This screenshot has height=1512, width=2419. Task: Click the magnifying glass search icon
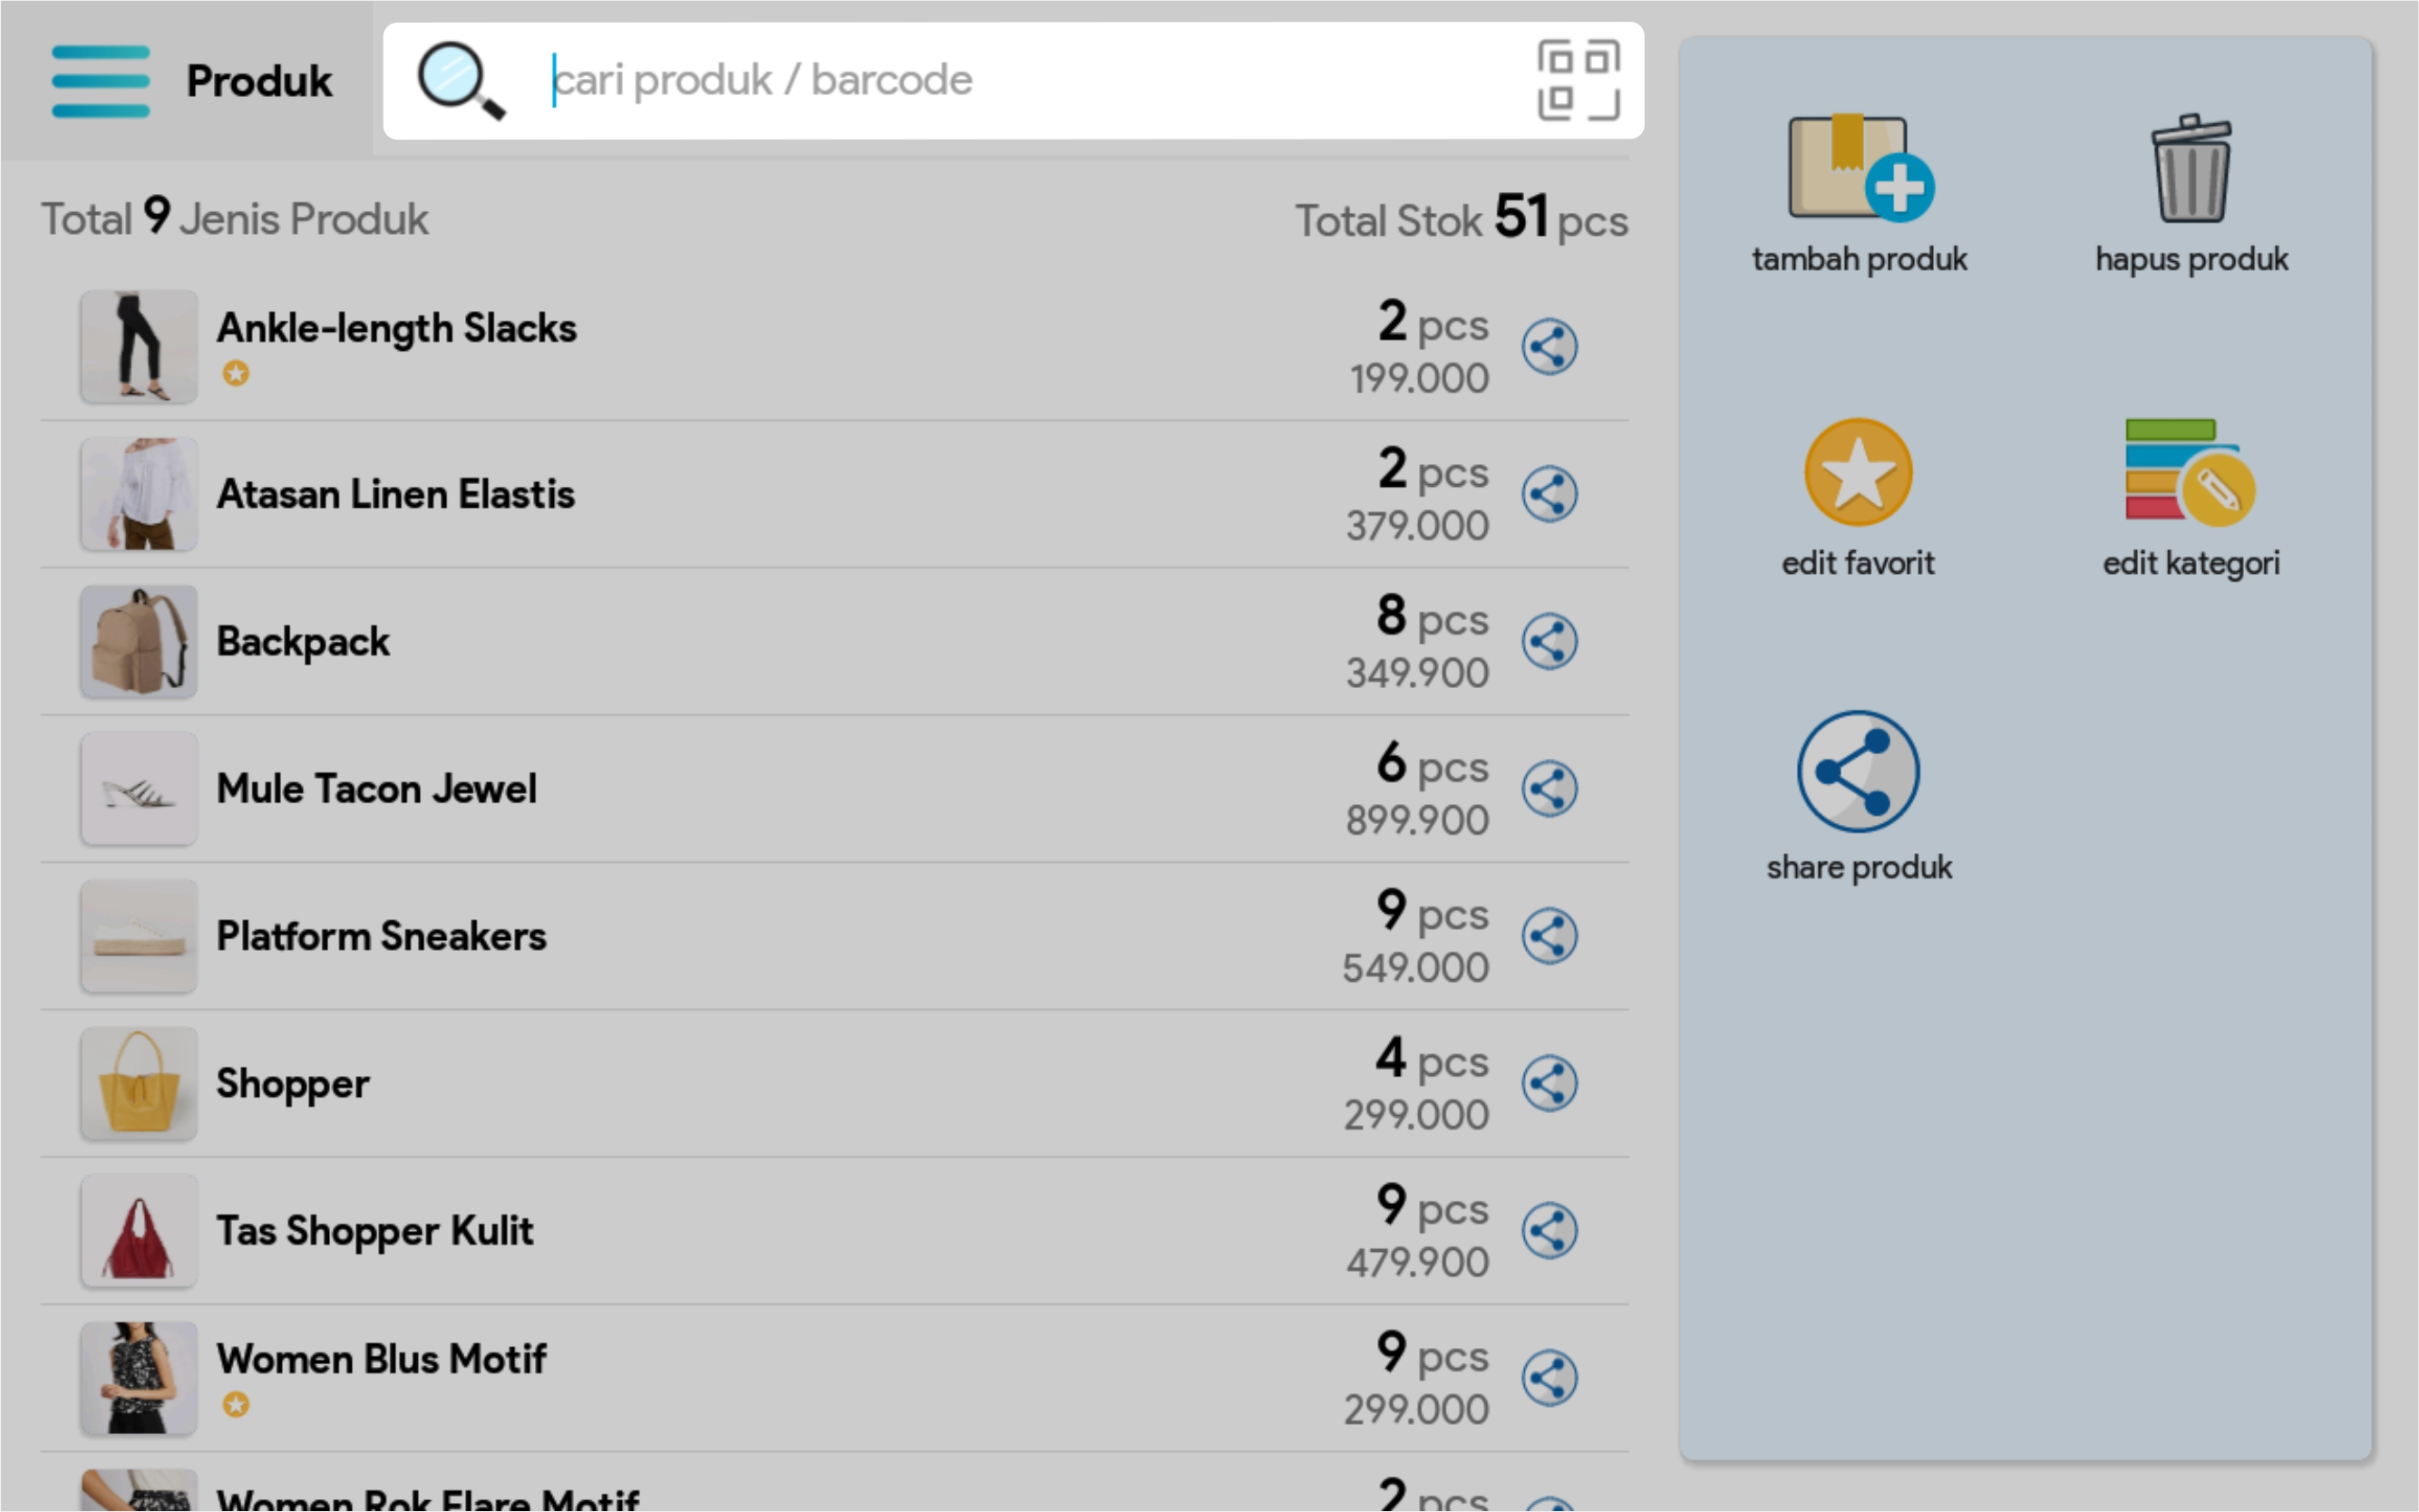pyautogui.click(x=460, y=81)
